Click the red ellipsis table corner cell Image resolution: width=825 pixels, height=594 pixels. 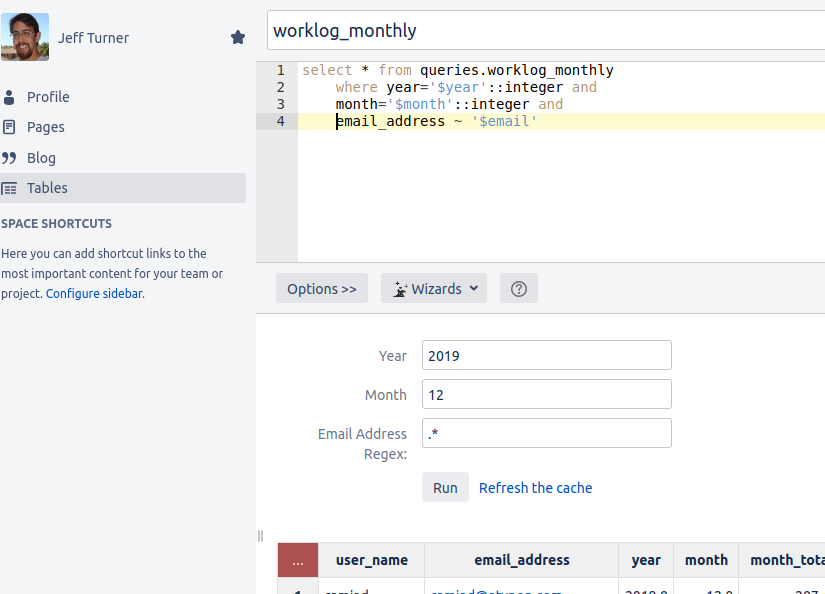click(x=298, y=560)
